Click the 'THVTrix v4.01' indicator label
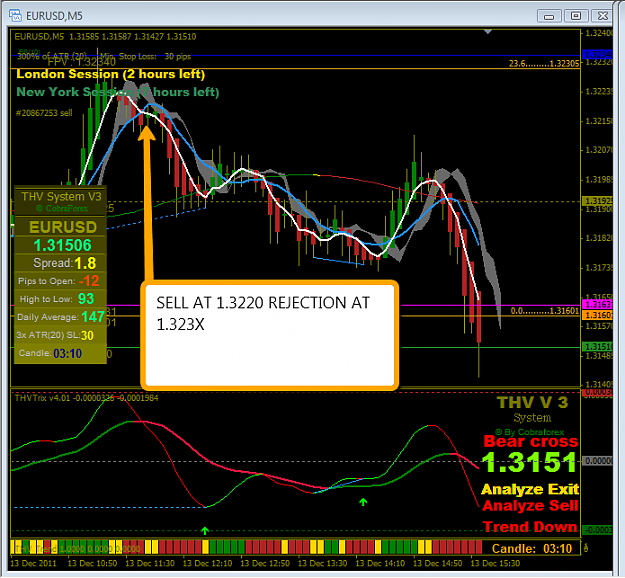The height and width of the screenshot is (578, 625). (x=42, y=398)
